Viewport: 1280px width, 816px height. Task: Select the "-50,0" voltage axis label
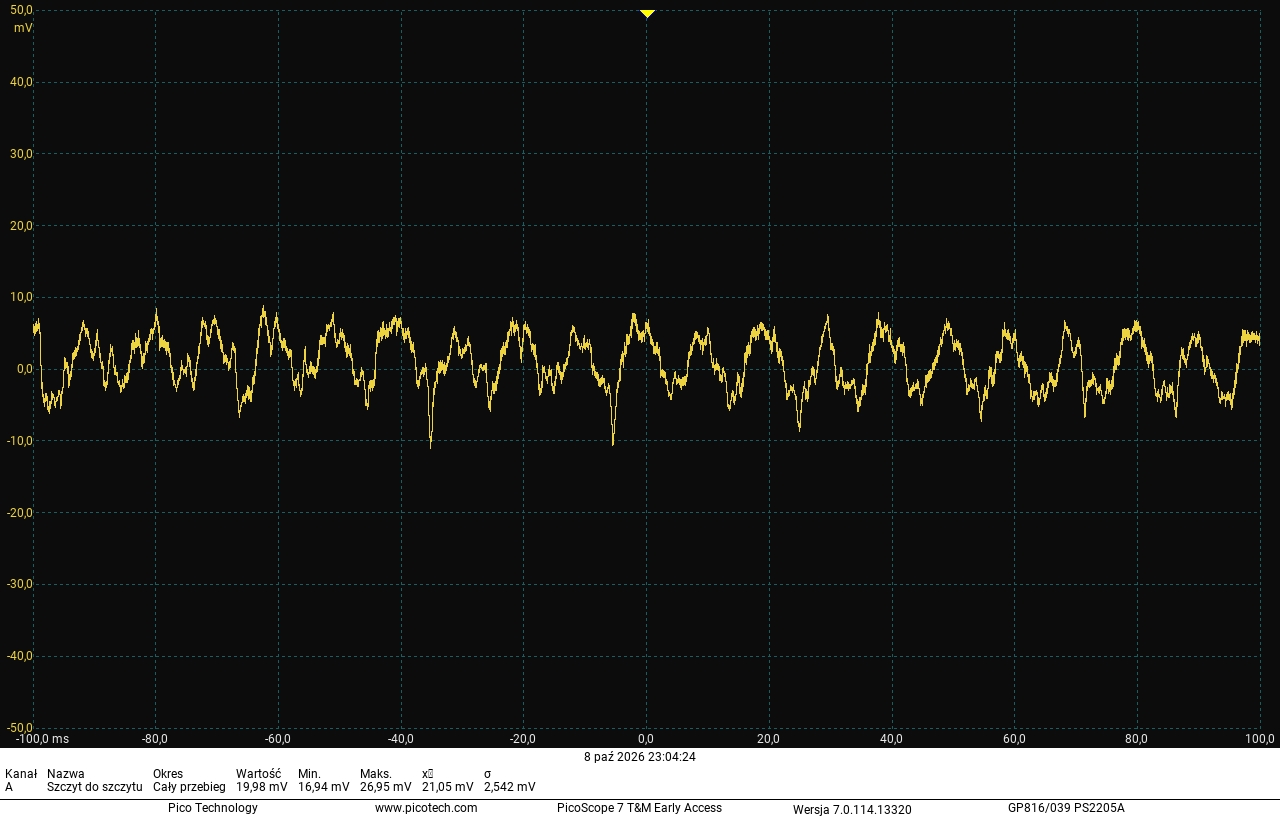[20, 728]
